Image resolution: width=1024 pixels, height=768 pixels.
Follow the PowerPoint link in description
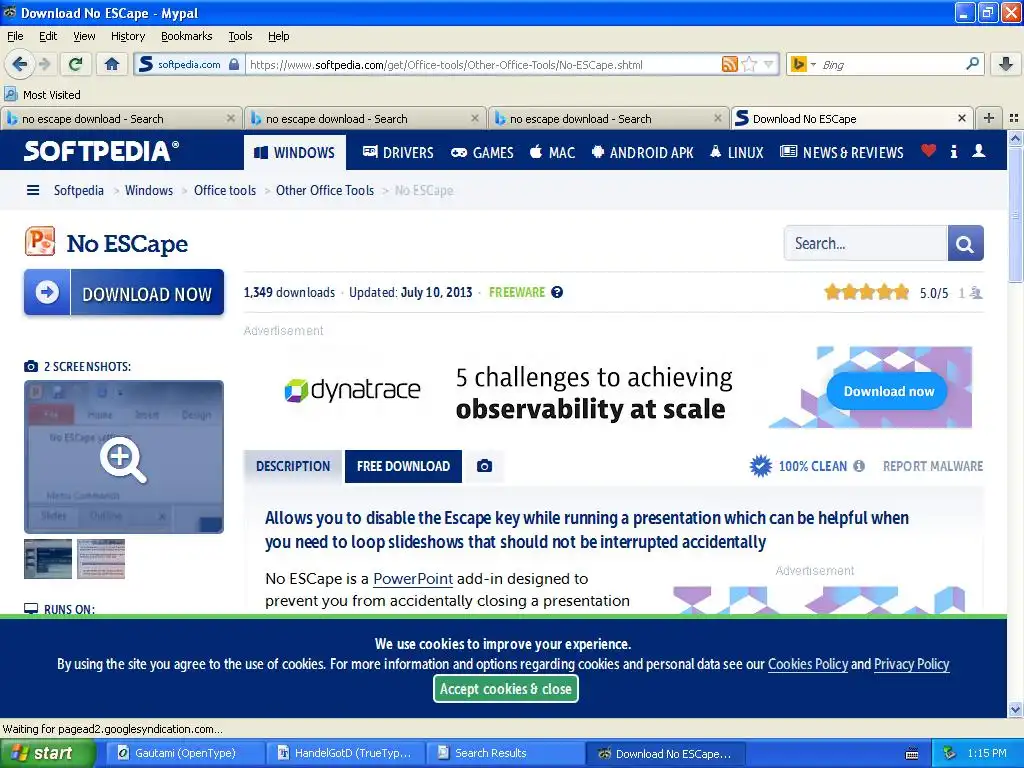click(413, 579)
